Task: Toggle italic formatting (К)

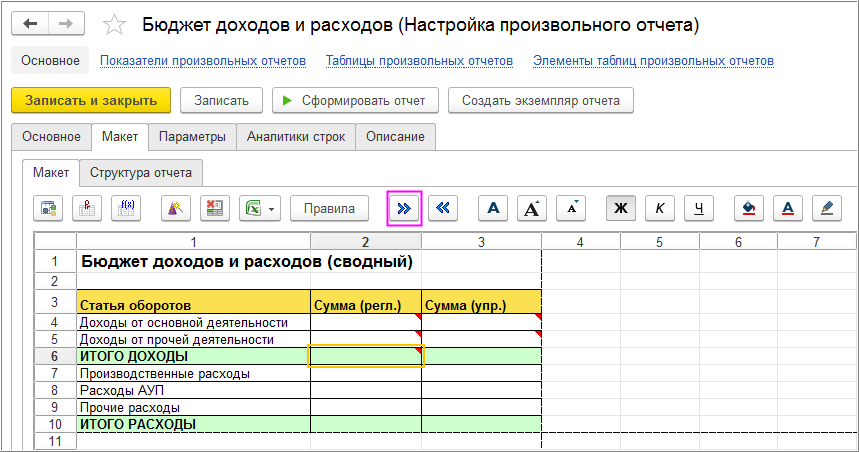Action: coord(660,208)
